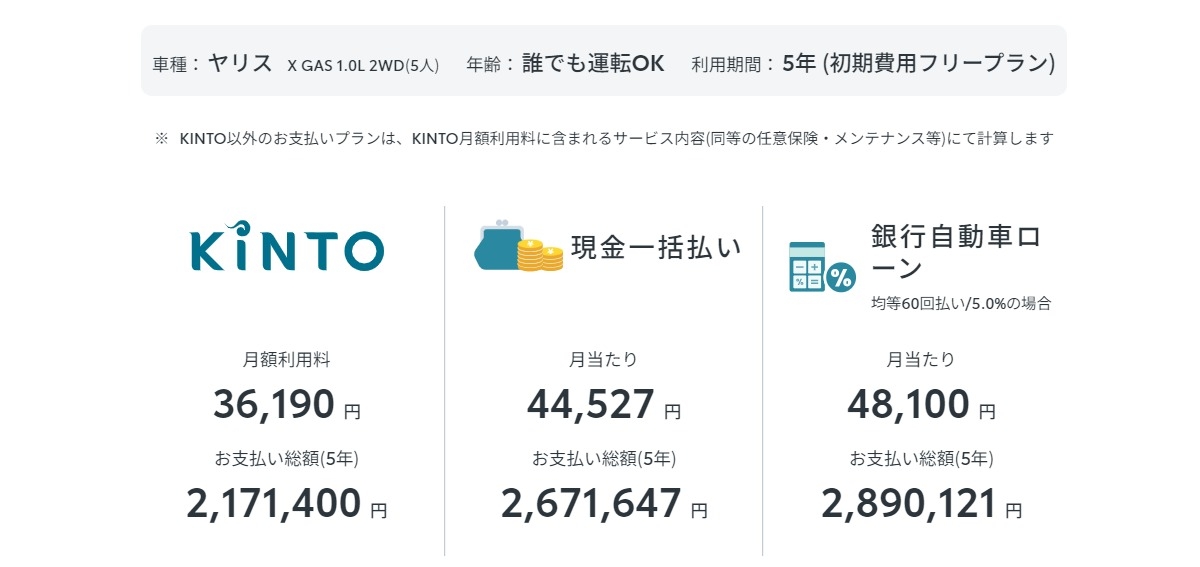Click cash monthly amount 44,527 円
1200x567 pixels.
click(x=603, y=404)
